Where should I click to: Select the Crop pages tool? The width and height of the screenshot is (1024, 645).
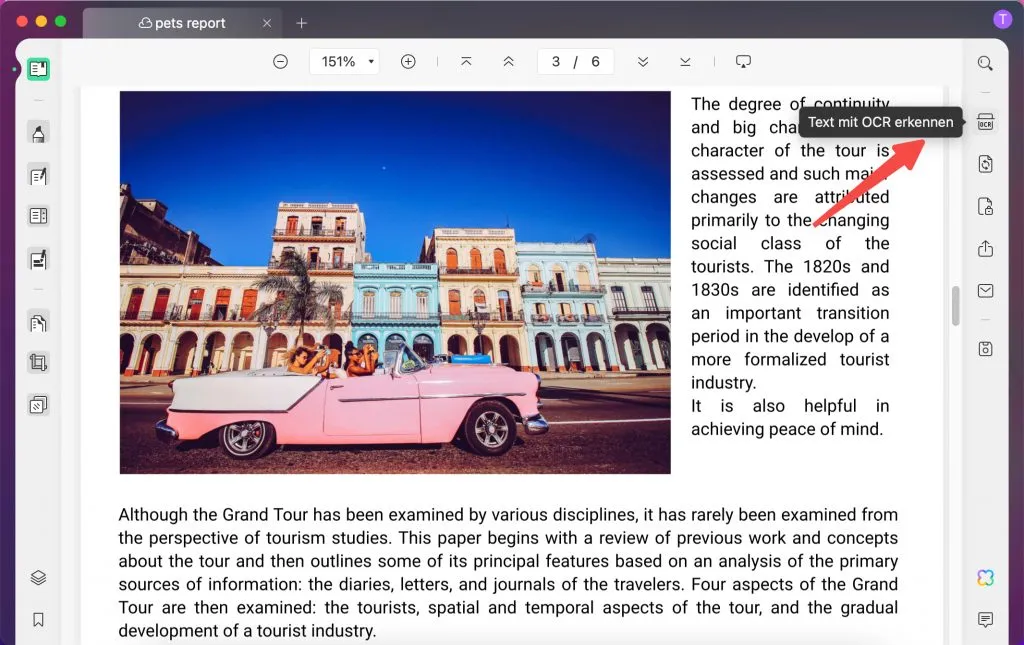[38, 361]
